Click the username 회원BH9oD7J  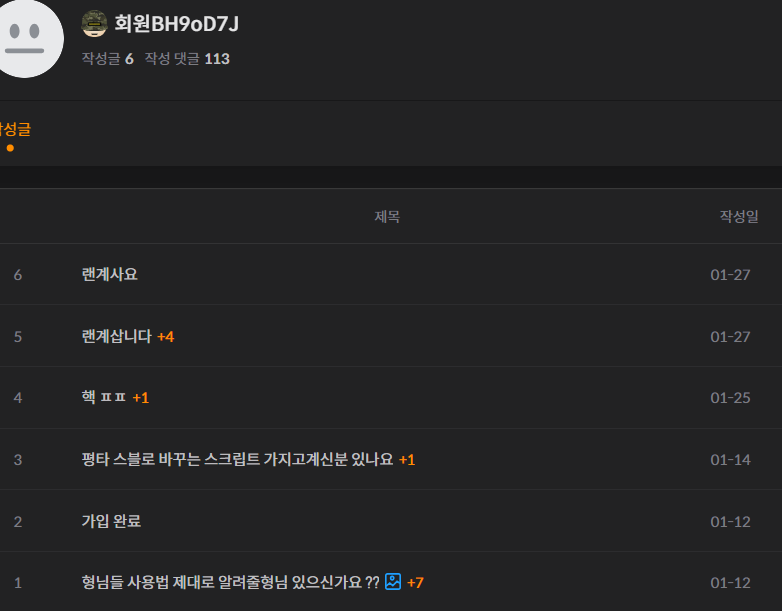(x=177, y=23)
